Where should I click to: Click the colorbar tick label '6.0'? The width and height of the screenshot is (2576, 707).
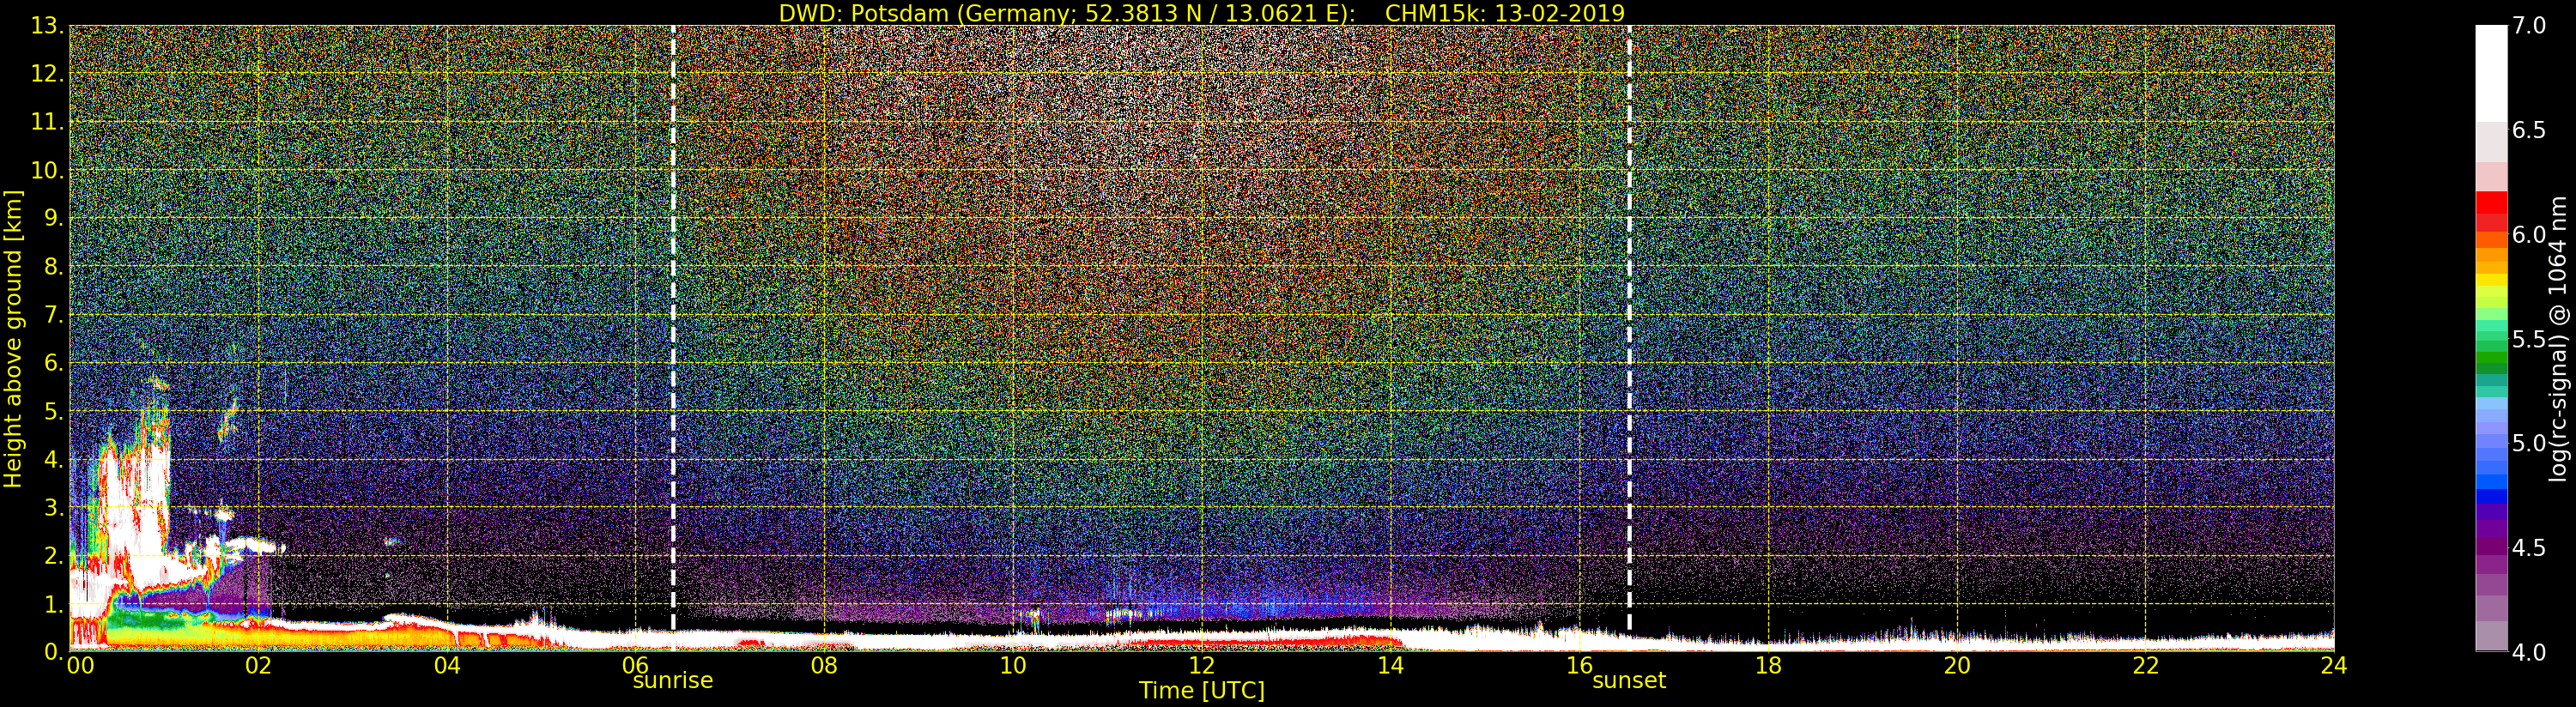pyautogui.click(x=2530, y=235)
